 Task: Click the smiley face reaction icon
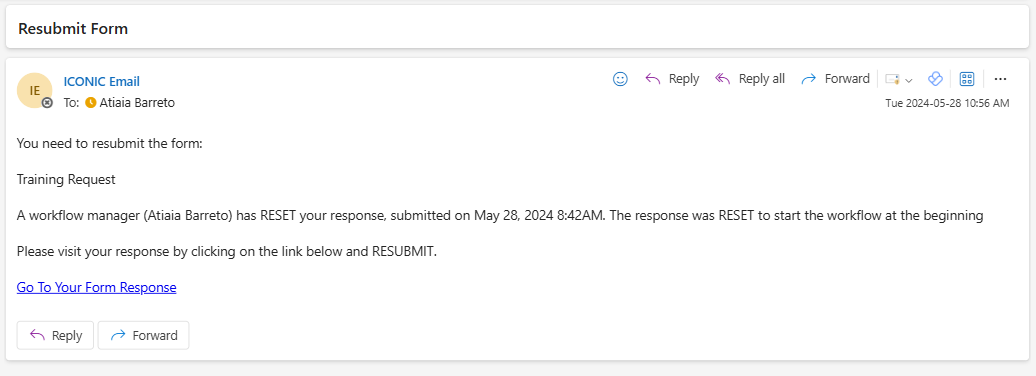pyautogui.click(x=620, y=79)
